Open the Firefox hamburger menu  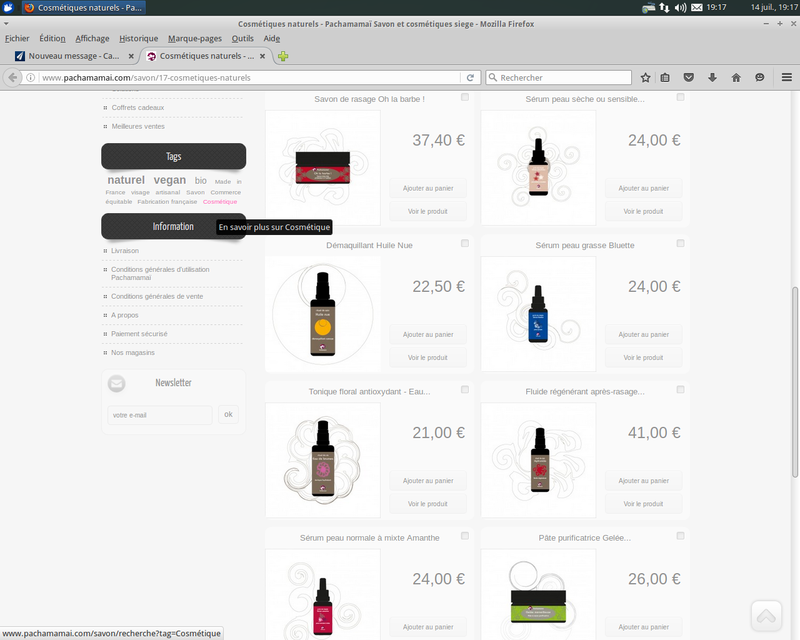787,78
